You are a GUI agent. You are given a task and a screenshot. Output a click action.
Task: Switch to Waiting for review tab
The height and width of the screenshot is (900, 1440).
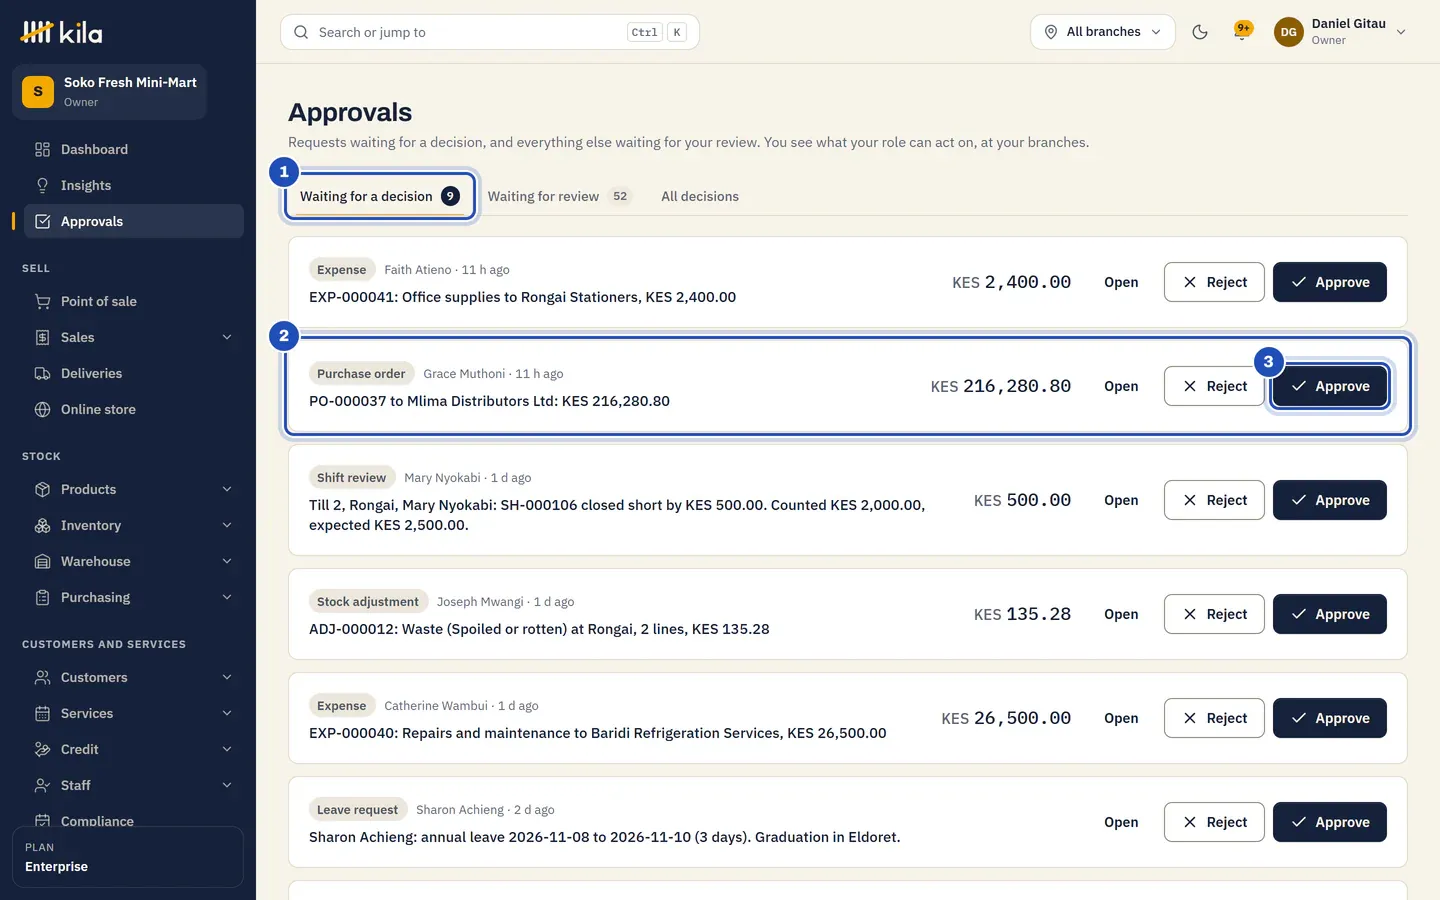point(558,196)
